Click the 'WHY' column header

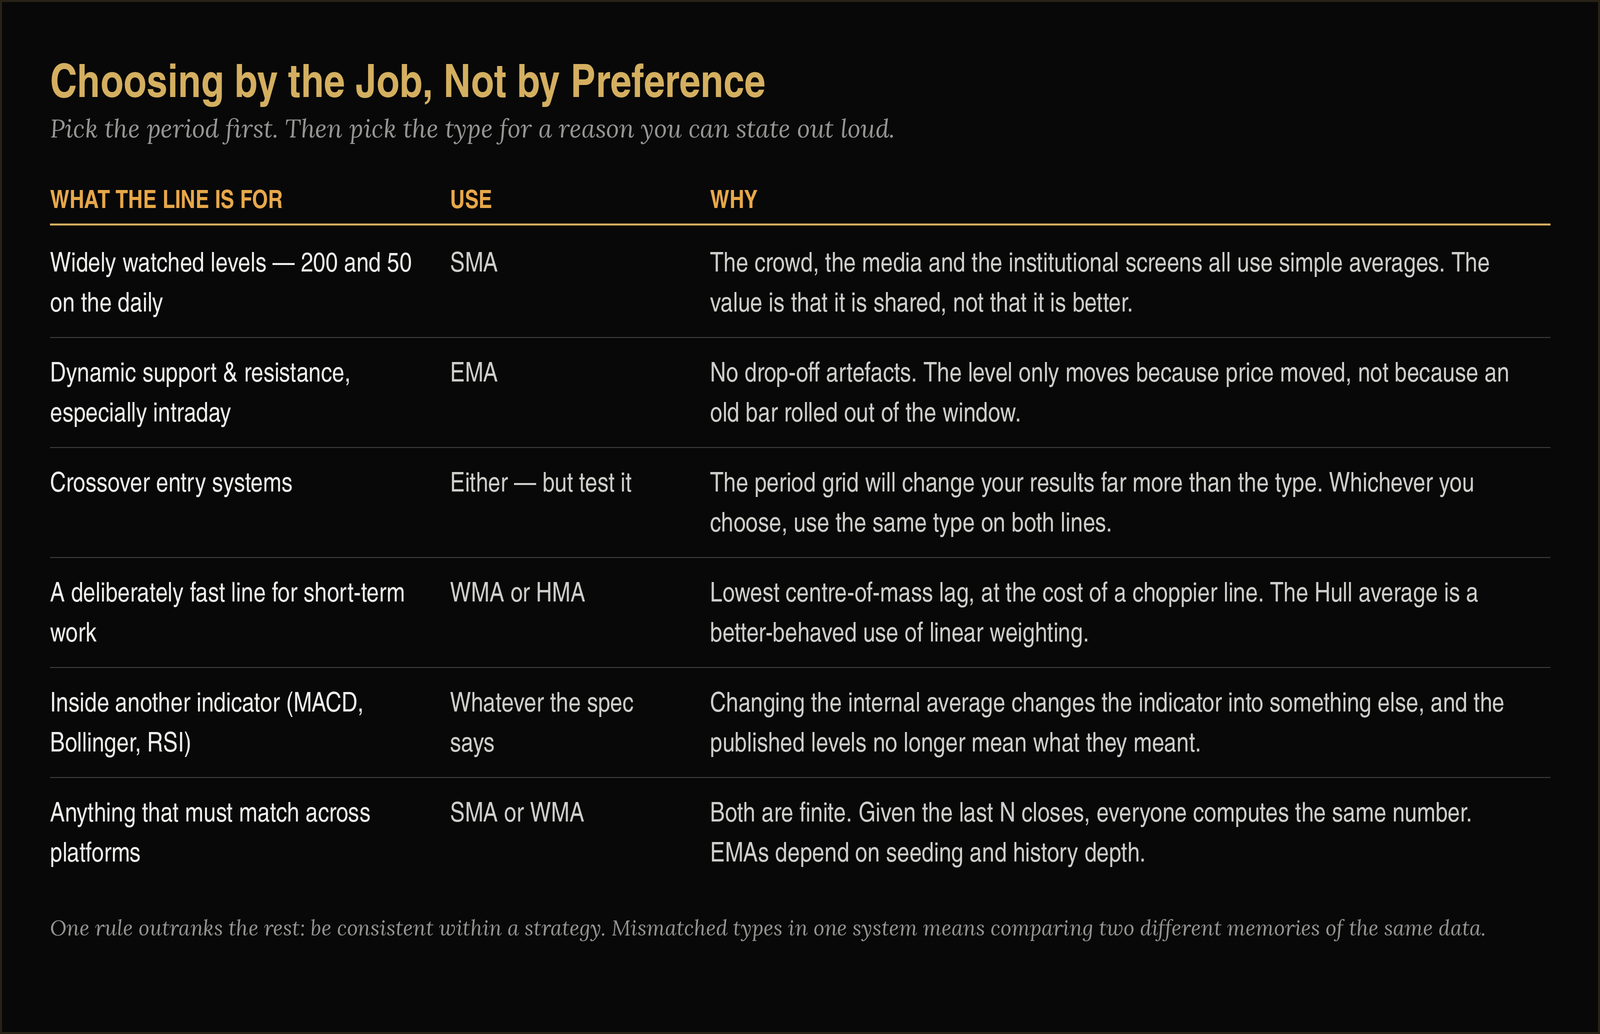coord(733,200)
